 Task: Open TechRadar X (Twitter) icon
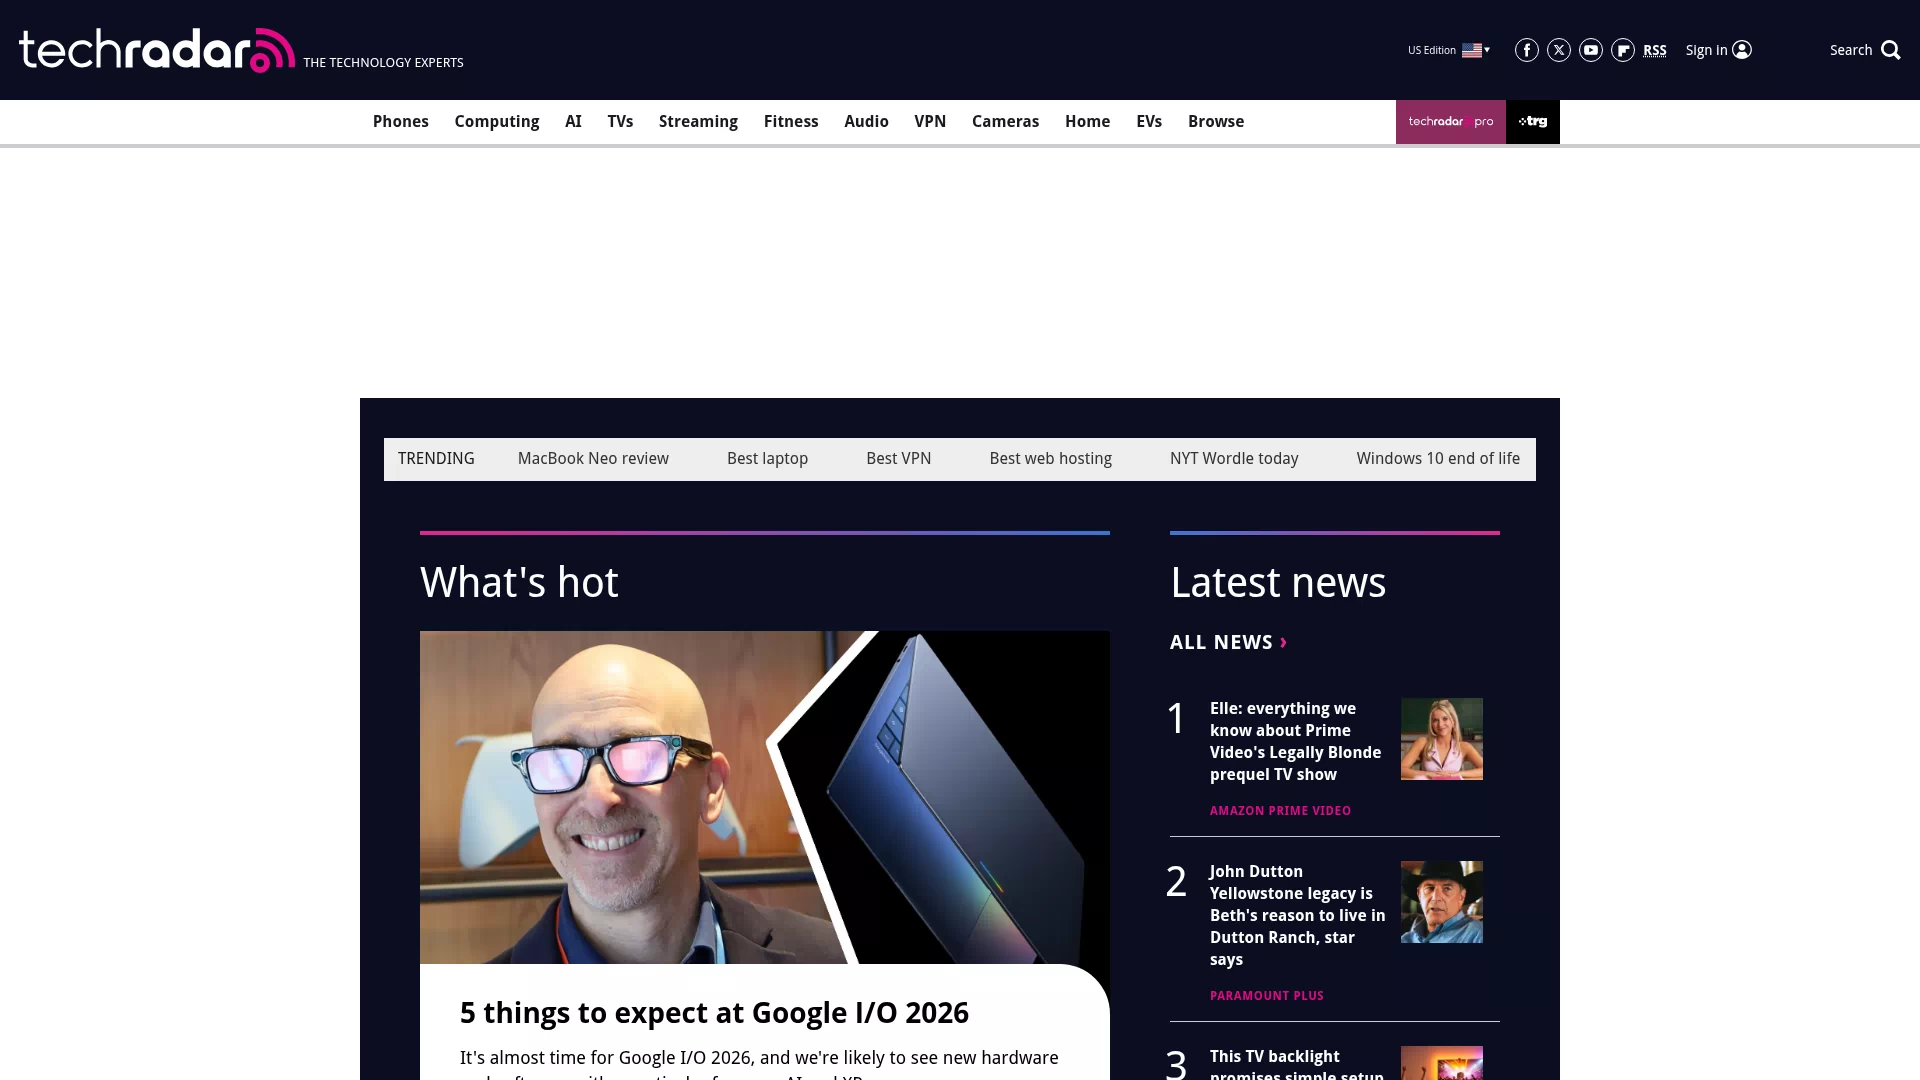click(x=1558, y=50)
